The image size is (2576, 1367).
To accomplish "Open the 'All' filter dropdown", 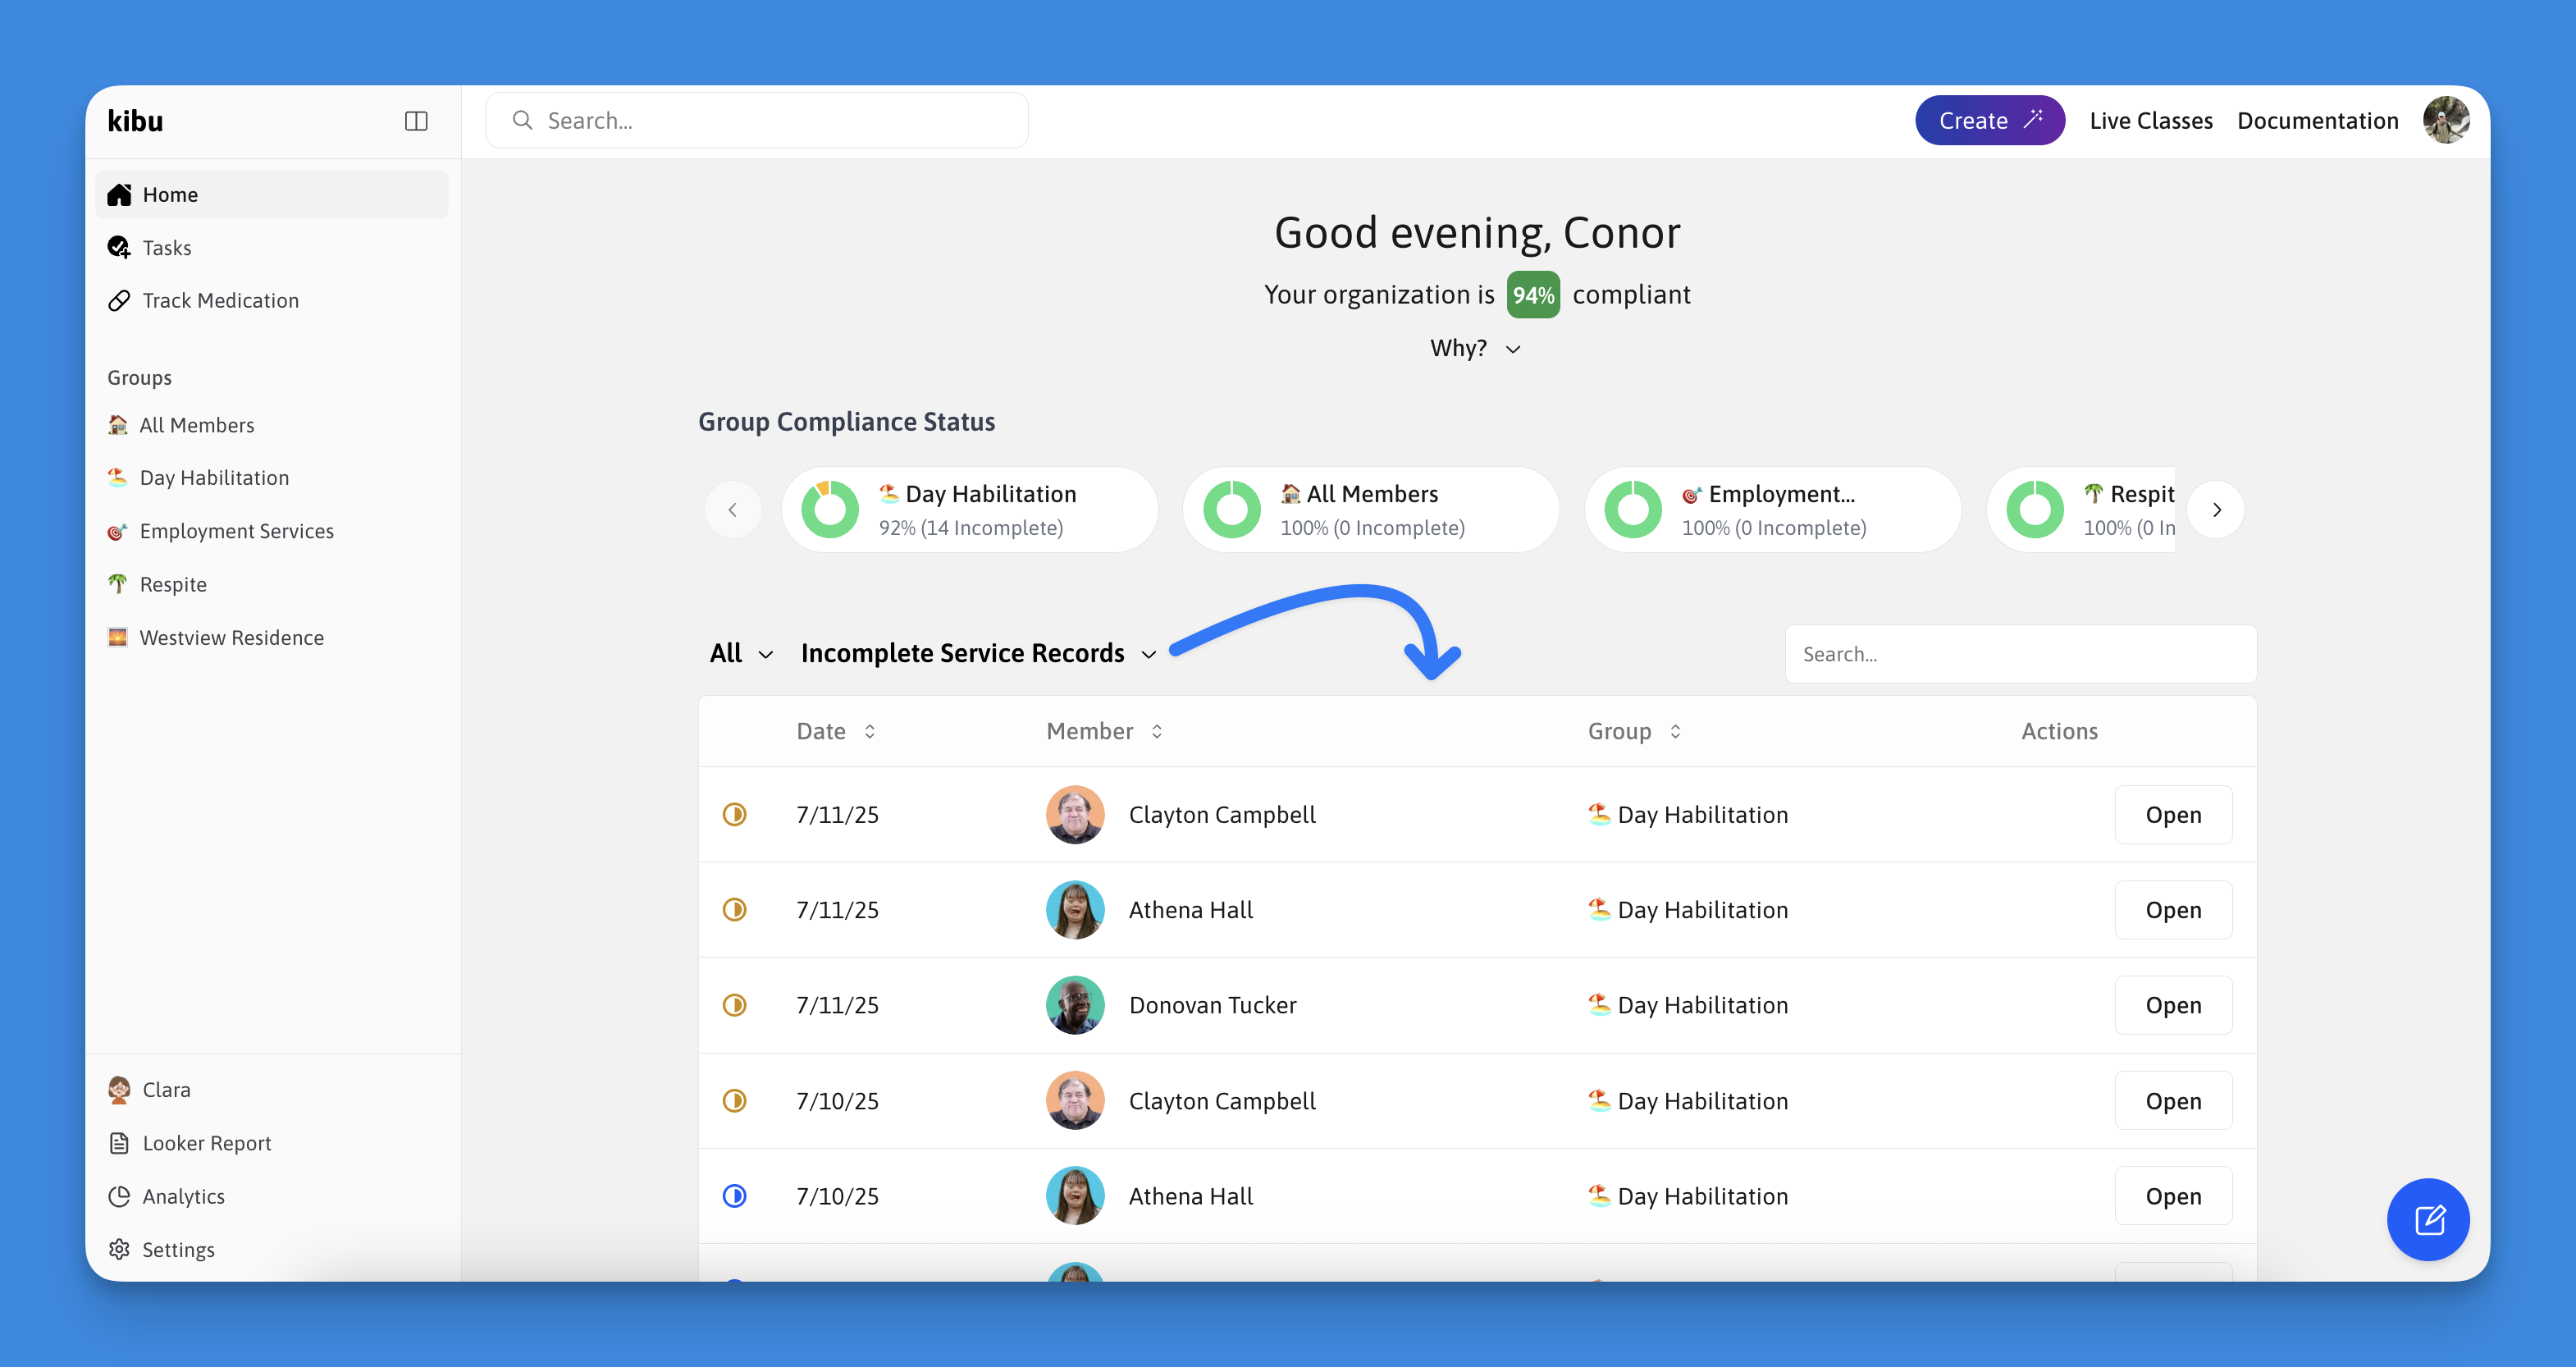I will click(x=741, y=653).
